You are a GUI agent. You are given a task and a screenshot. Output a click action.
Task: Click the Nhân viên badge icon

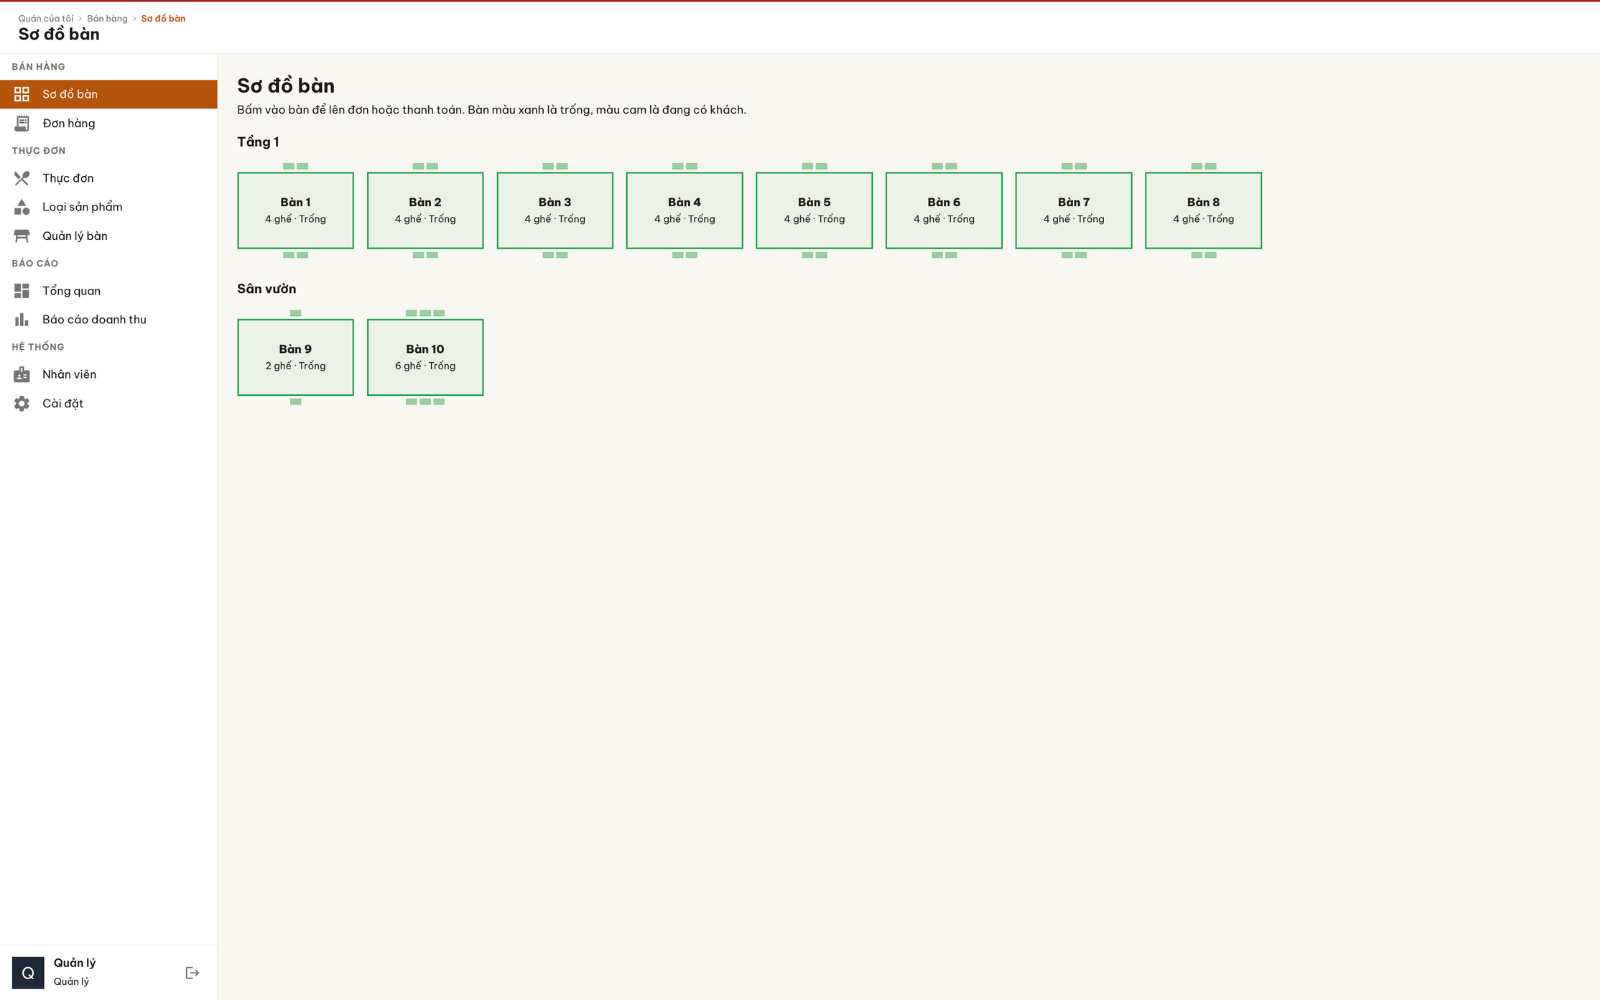pos(21,374)
